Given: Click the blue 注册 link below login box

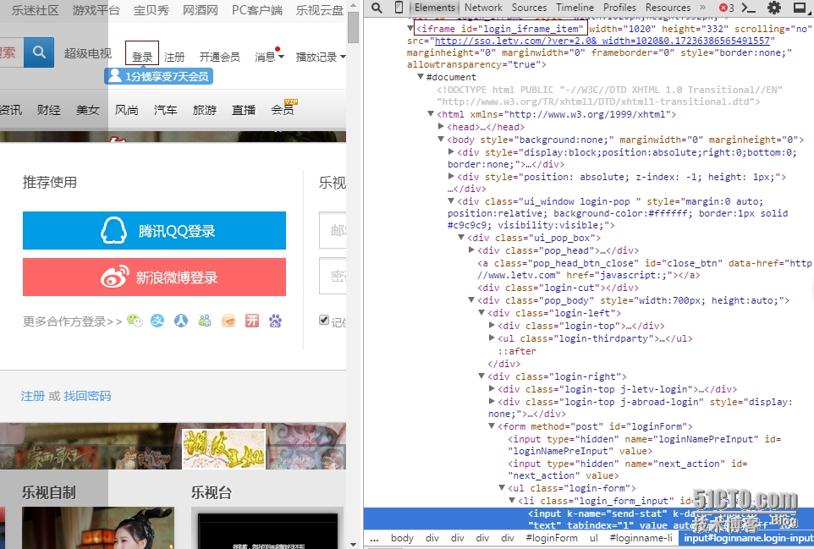Looking at the screenshot, I should [x=32, y=396].
